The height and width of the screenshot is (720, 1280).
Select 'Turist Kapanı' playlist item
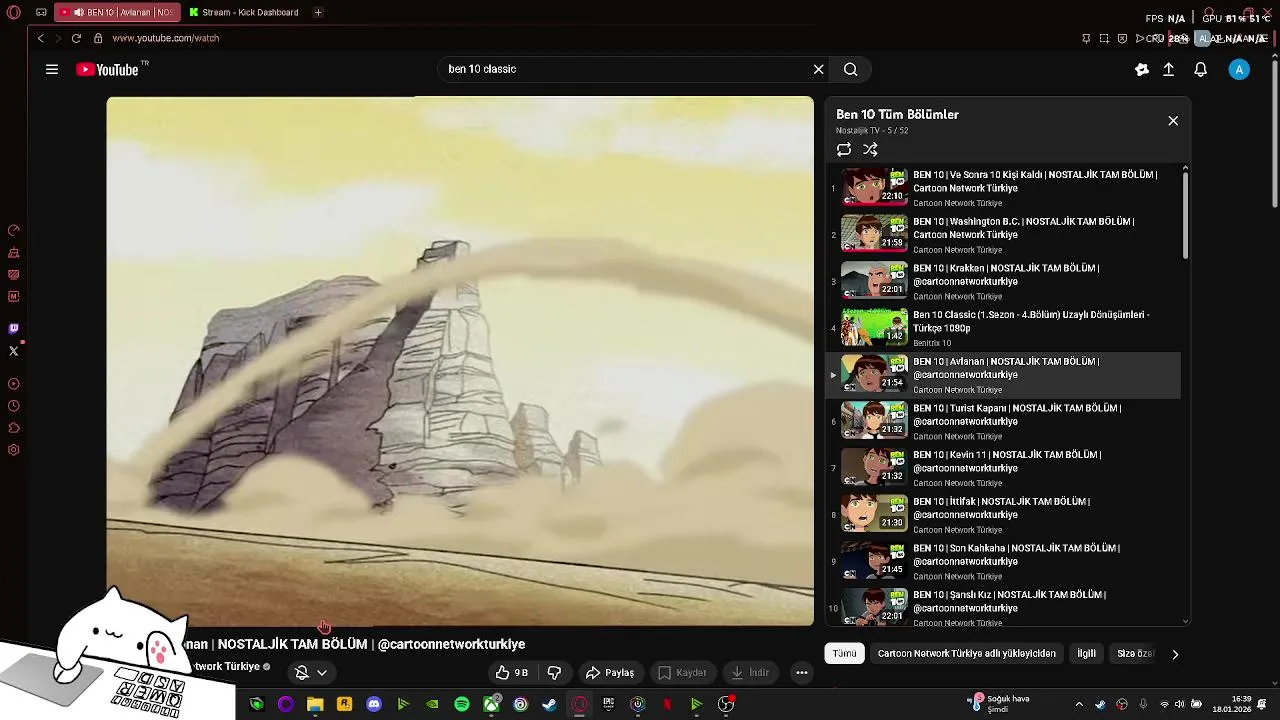point(1005,422)
